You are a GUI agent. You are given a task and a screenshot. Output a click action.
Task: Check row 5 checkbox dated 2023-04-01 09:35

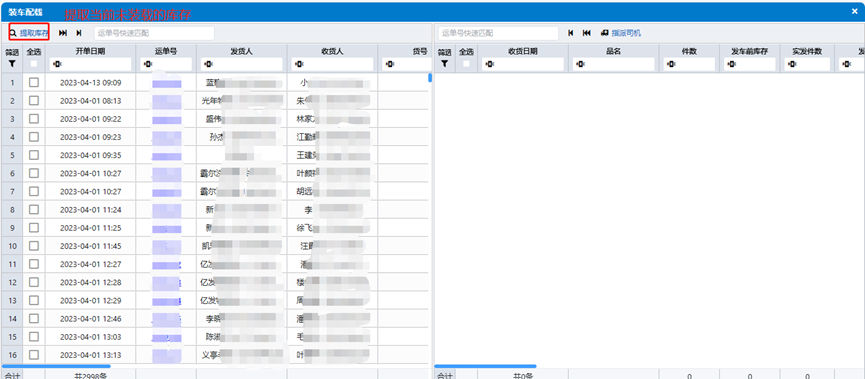coord(34,155)
